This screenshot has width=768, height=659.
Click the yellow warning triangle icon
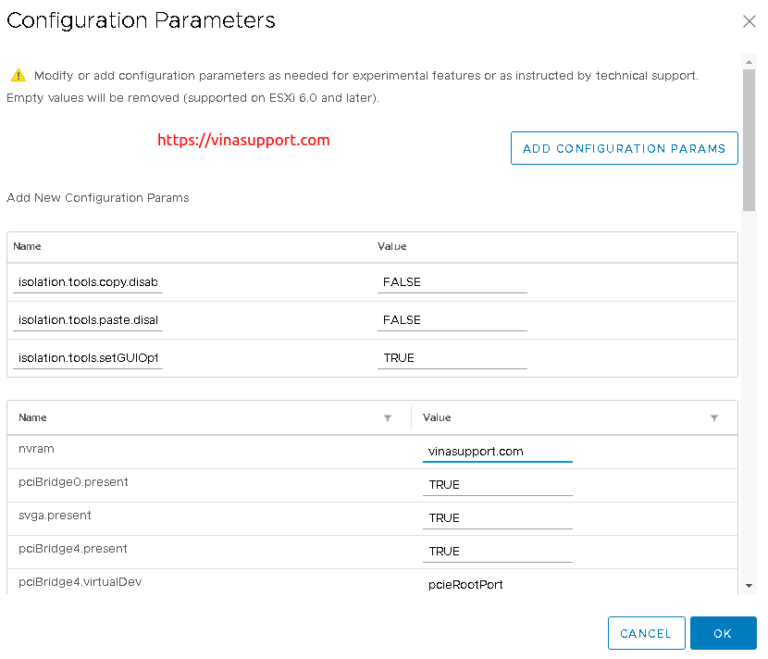click(x=17, y=76)
